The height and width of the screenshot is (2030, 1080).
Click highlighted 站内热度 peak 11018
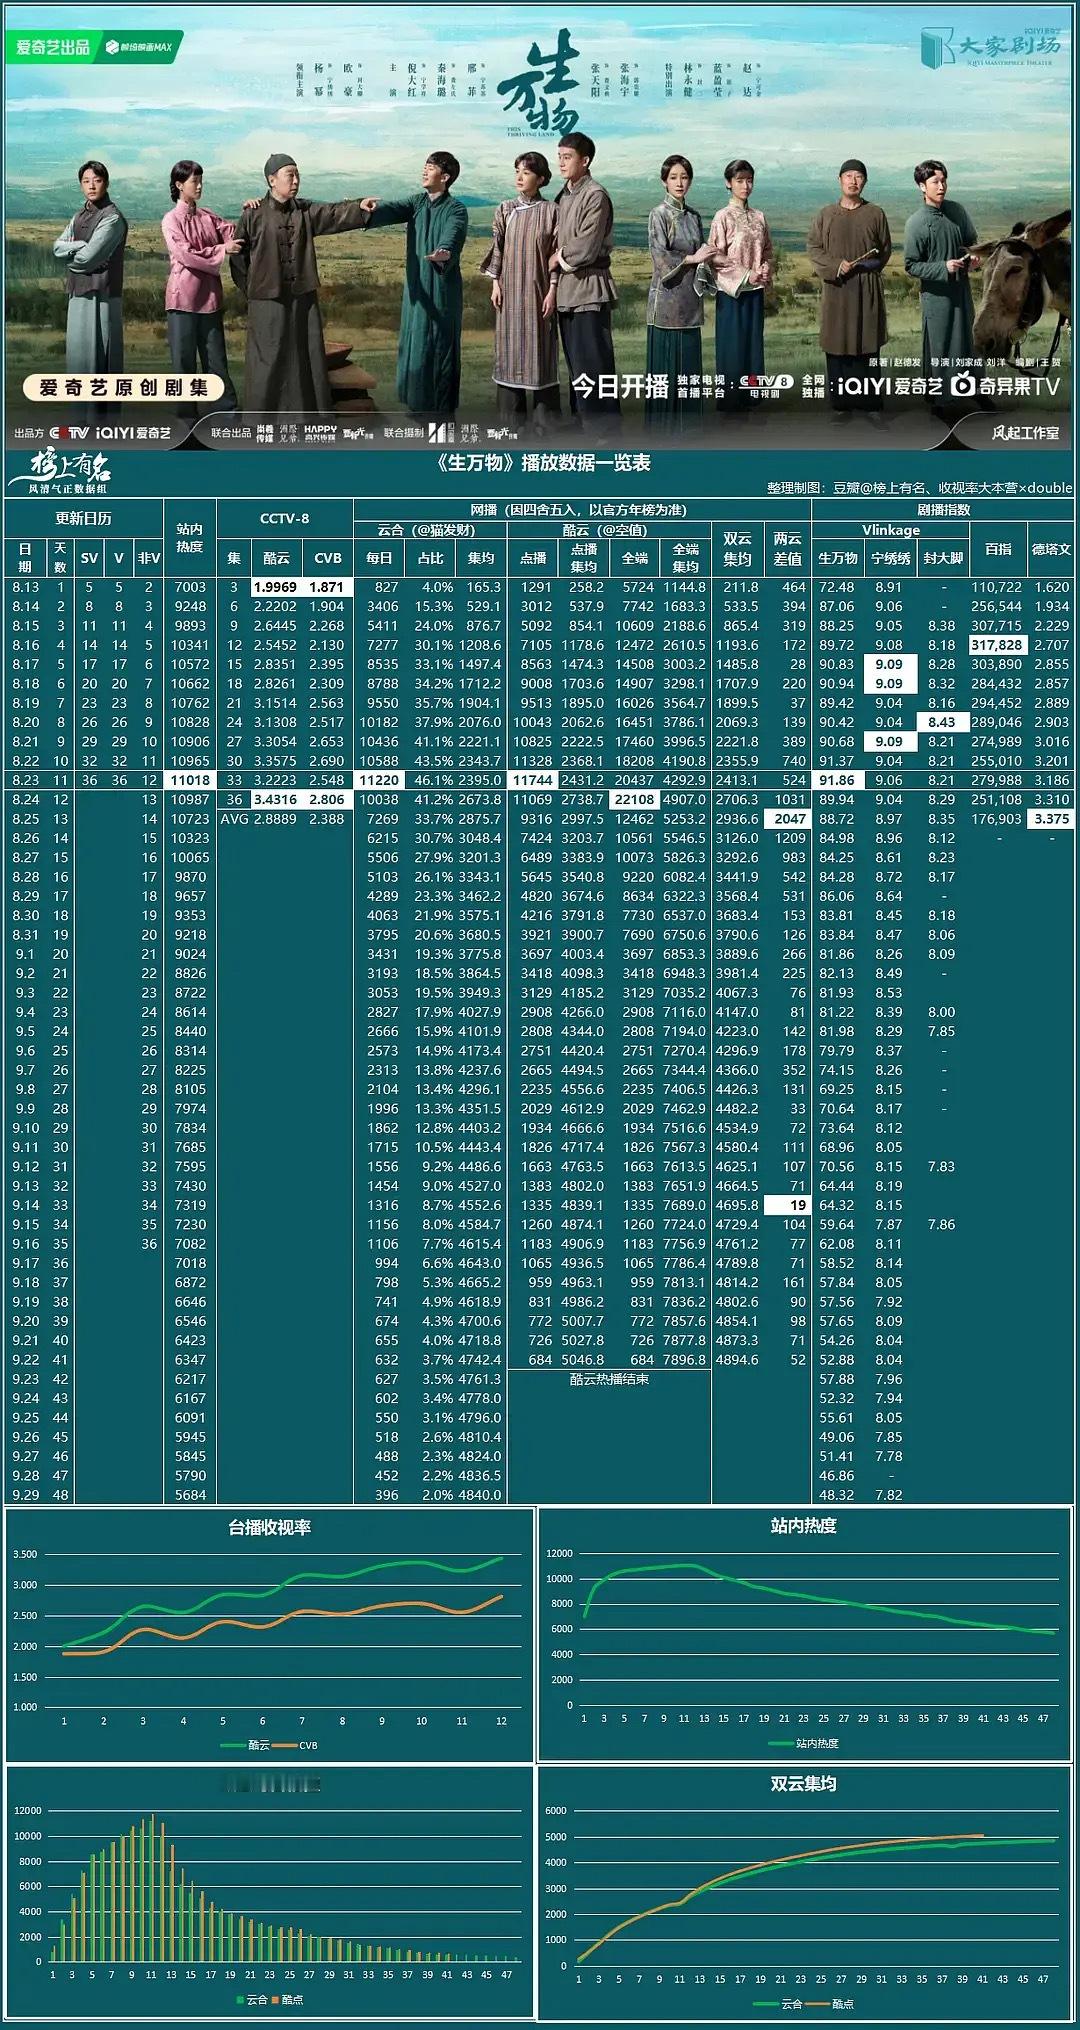point(190,780)
